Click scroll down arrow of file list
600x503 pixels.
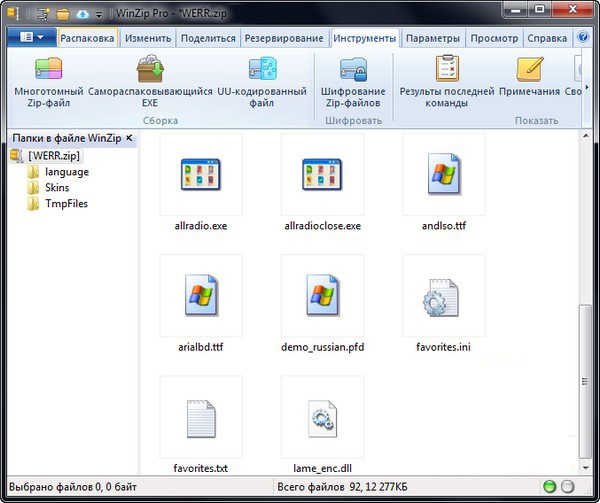coord(585,468)
